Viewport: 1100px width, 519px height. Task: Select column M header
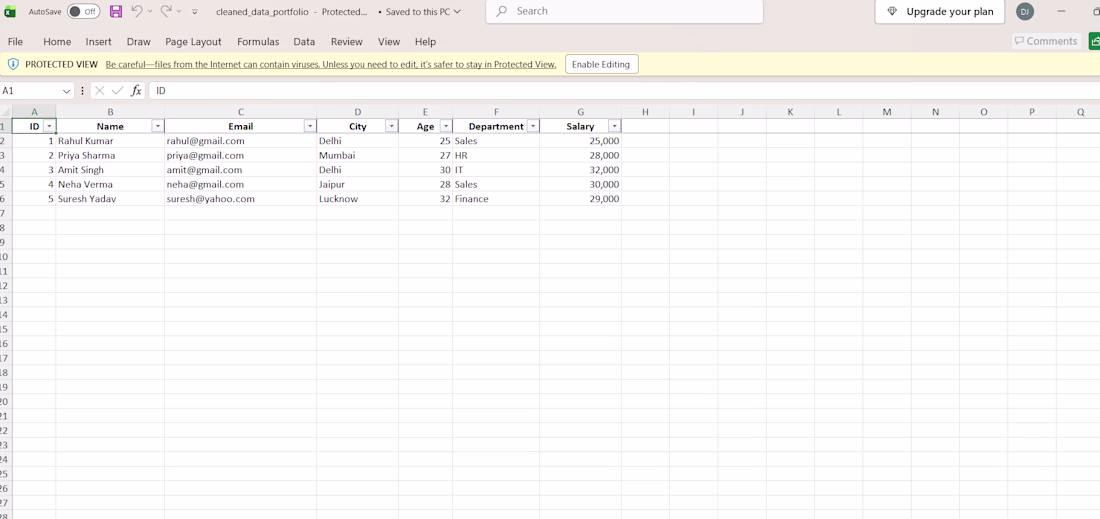click(887, 112)
